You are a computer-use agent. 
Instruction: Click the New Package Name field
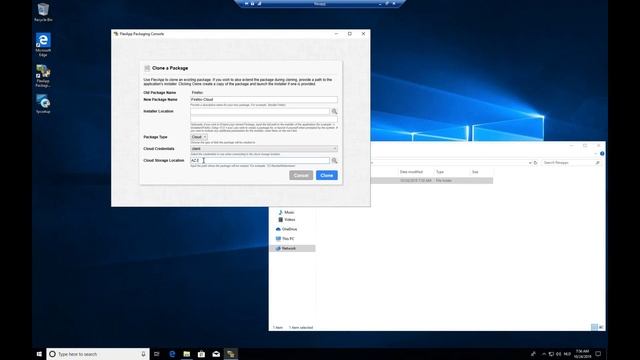click(x=264, y=99)
